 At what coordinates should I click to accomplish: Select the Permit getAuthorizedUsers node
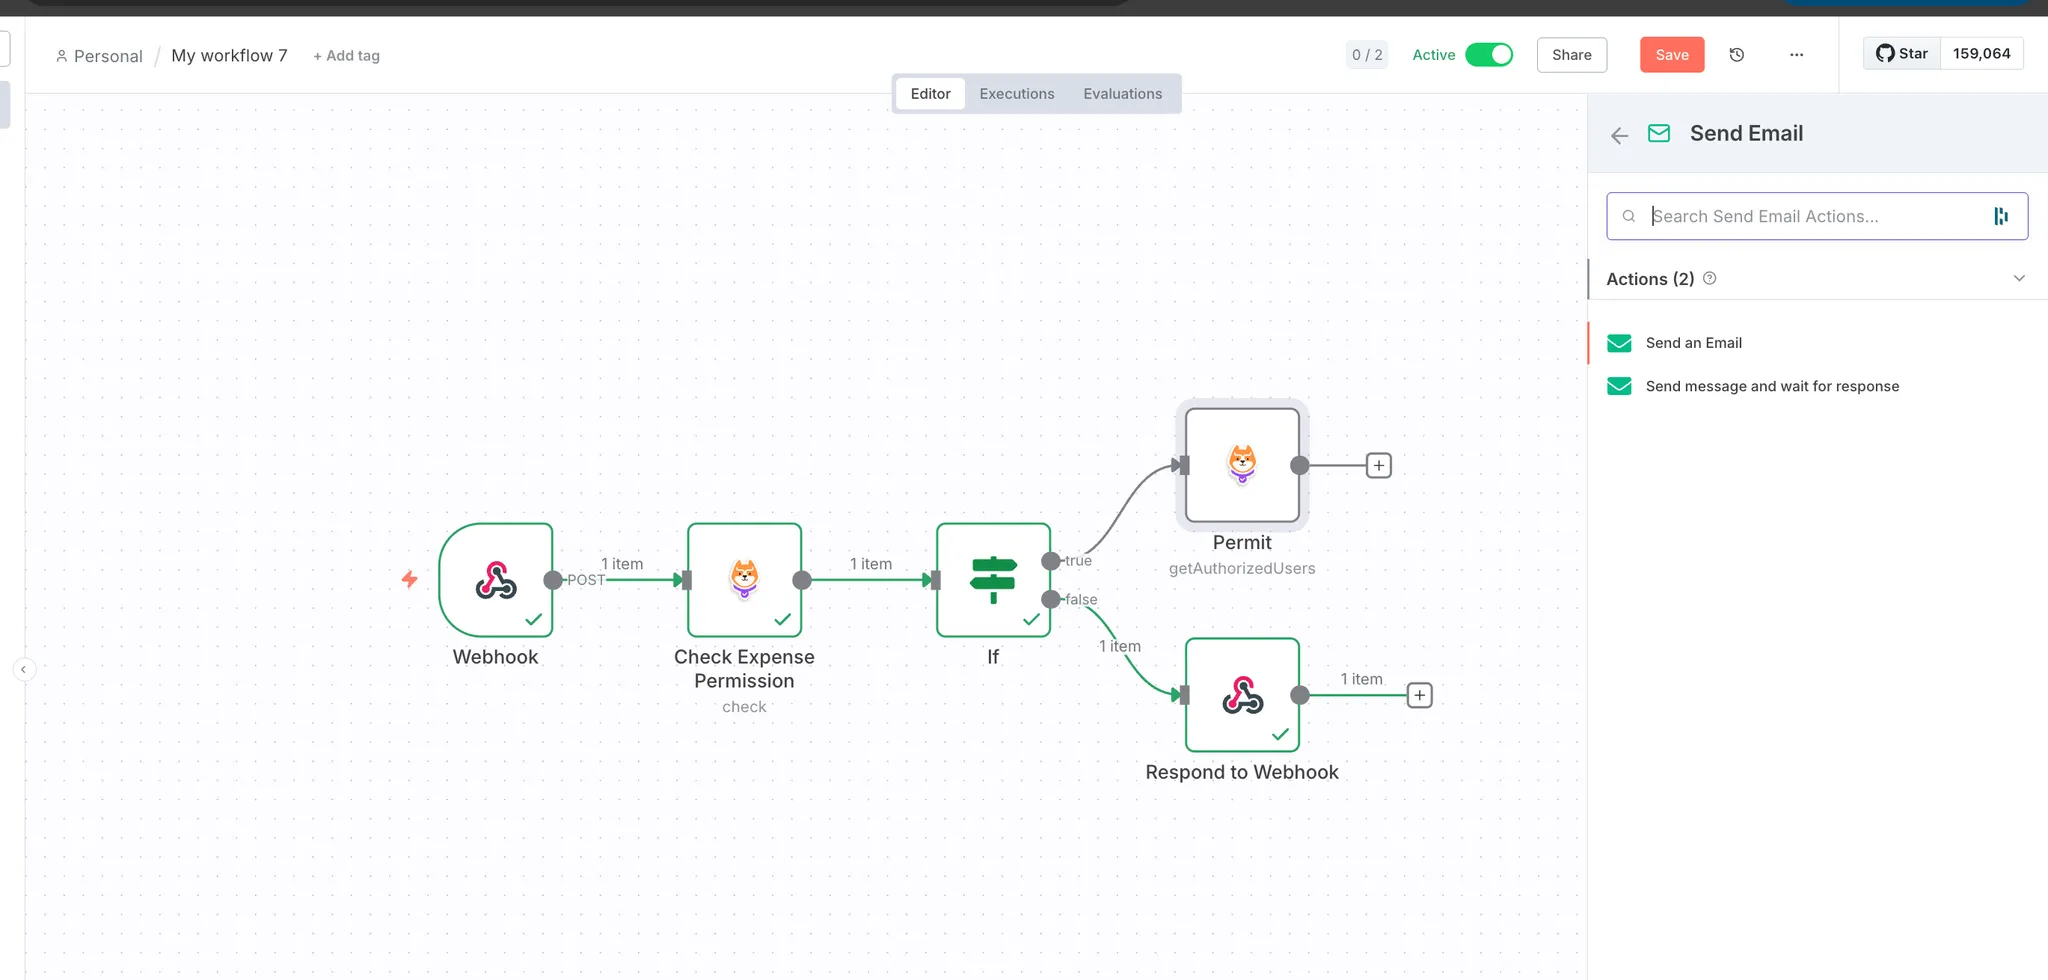click(1242, 465)
